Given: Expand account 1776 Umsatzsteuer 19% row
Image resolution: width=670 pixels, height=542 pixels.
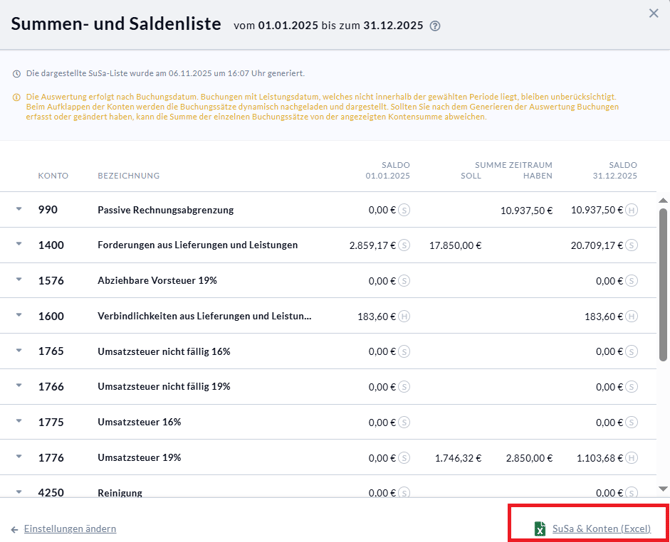Looking at the screenshot, I should 18,458.
